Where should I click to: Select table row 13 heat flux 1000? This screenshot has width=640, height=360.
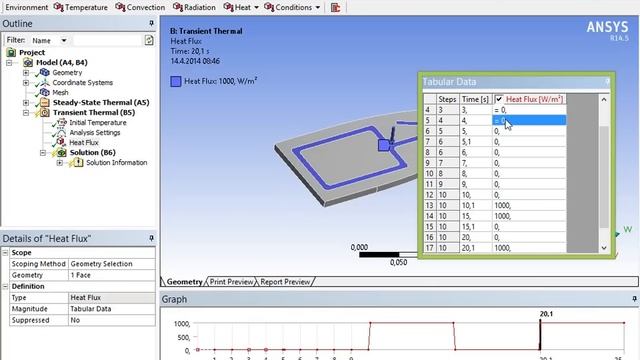tap(529, 205)
